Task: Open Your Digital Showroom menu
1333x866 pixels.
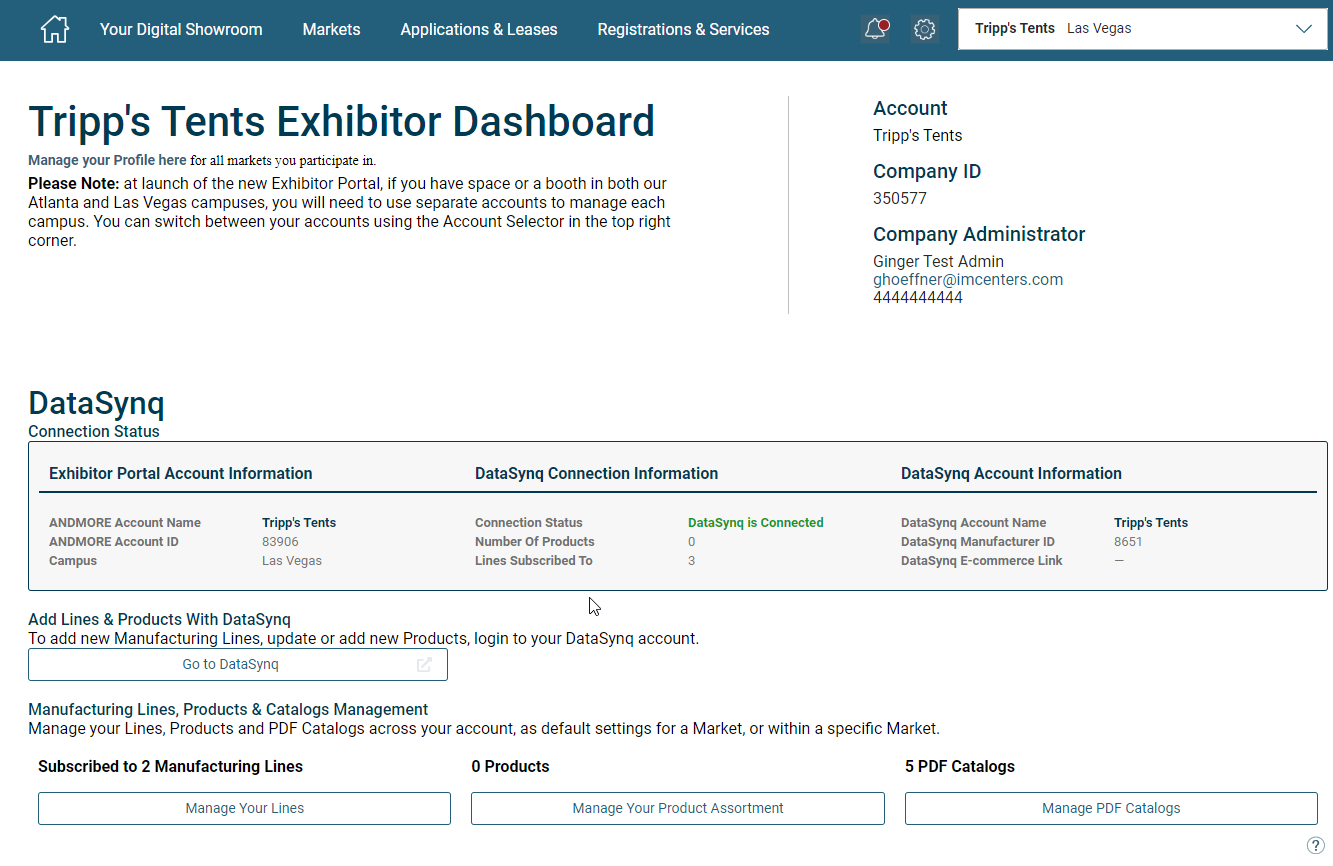Action: click(x=181, y=29)
